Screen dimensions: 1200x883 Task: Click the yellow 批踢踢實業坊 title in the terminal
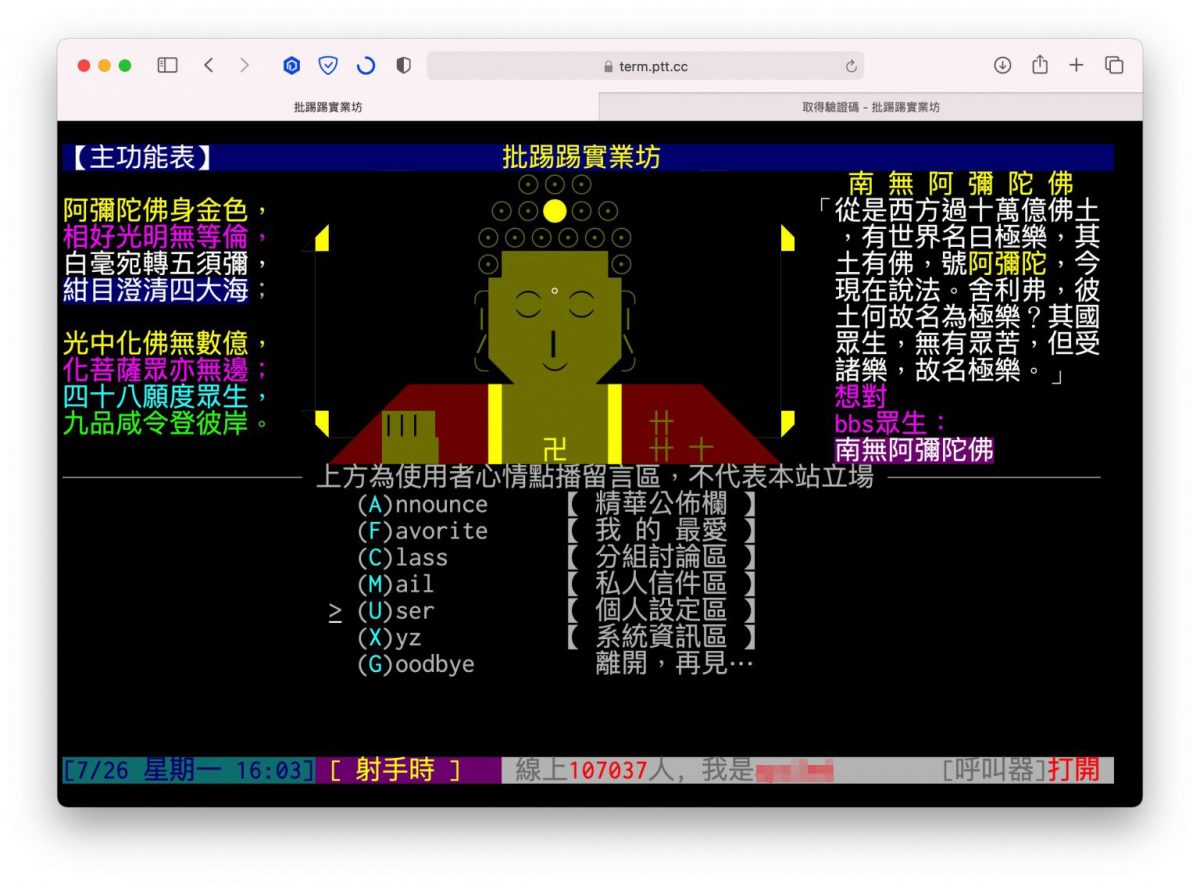581,157
